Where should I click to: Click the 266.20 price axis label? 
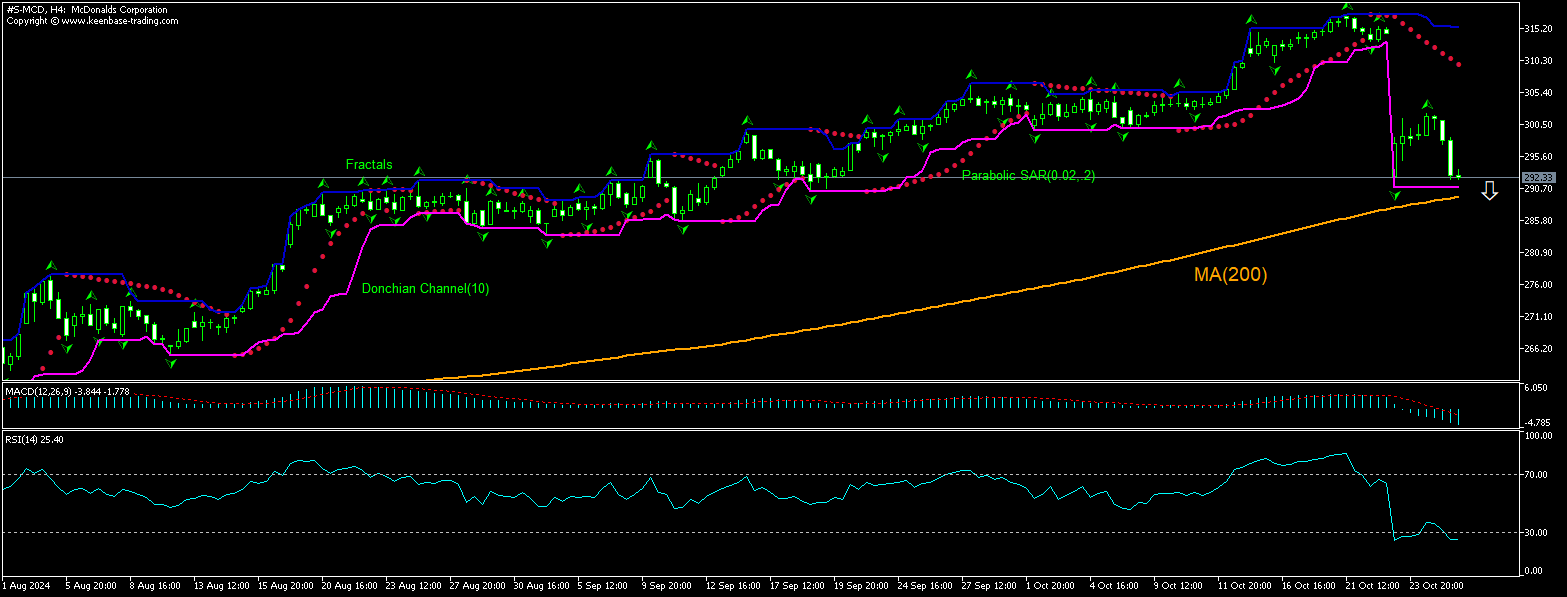1536,349
